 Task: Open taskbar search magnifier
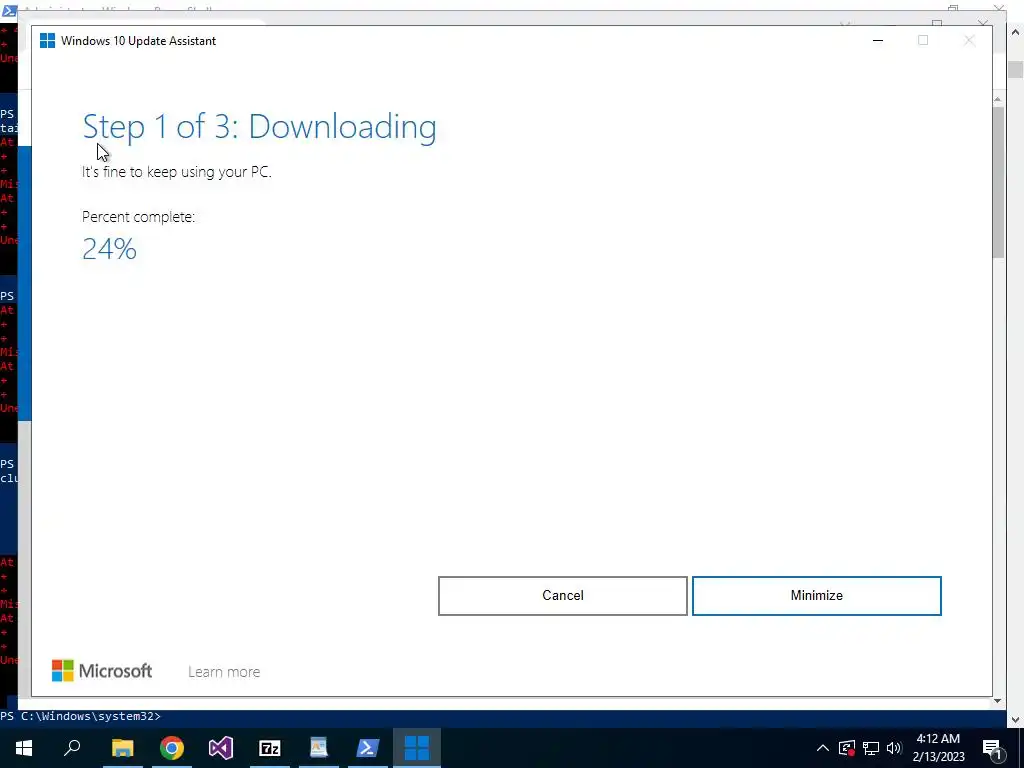click(x=72, y=748)
